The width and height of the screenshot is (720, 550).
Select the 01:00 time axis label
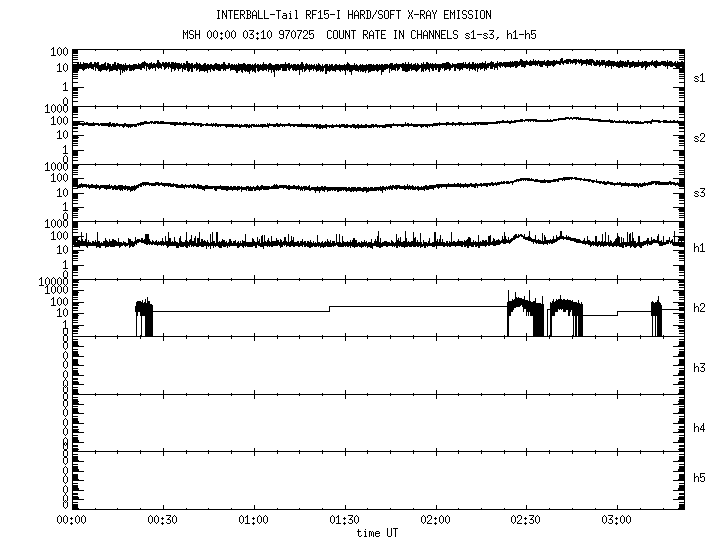coord(253,521)
